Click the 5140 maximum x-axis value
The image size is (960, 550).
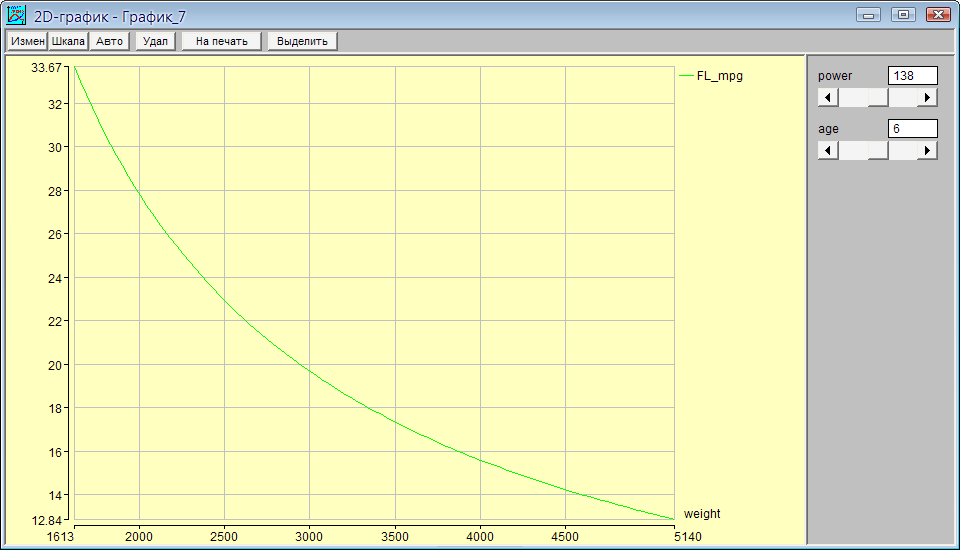(688, 537)
